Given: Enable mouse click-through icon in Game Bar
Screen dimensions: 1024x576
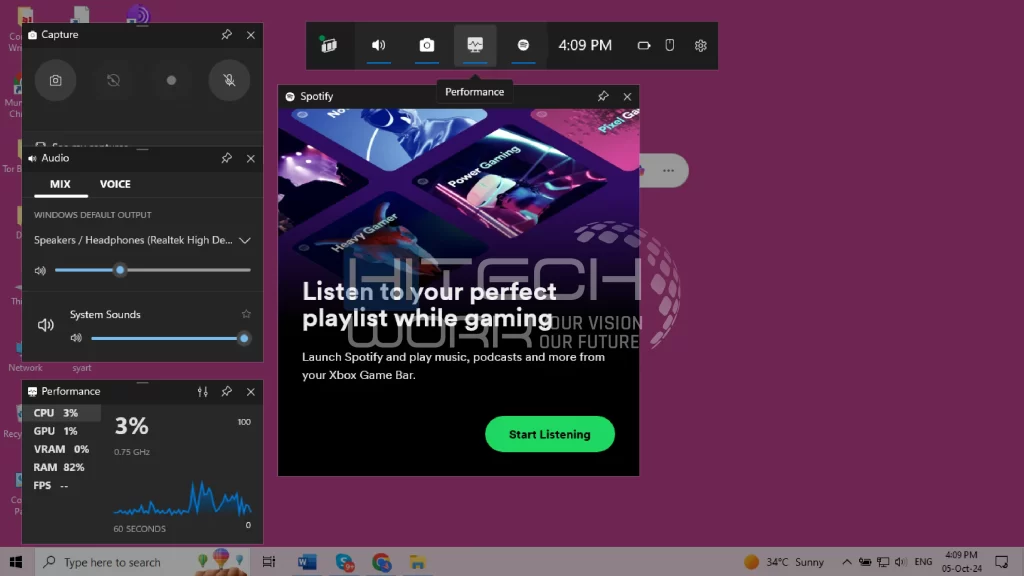Looking at the screenshot, I should (x=669, y=45).
